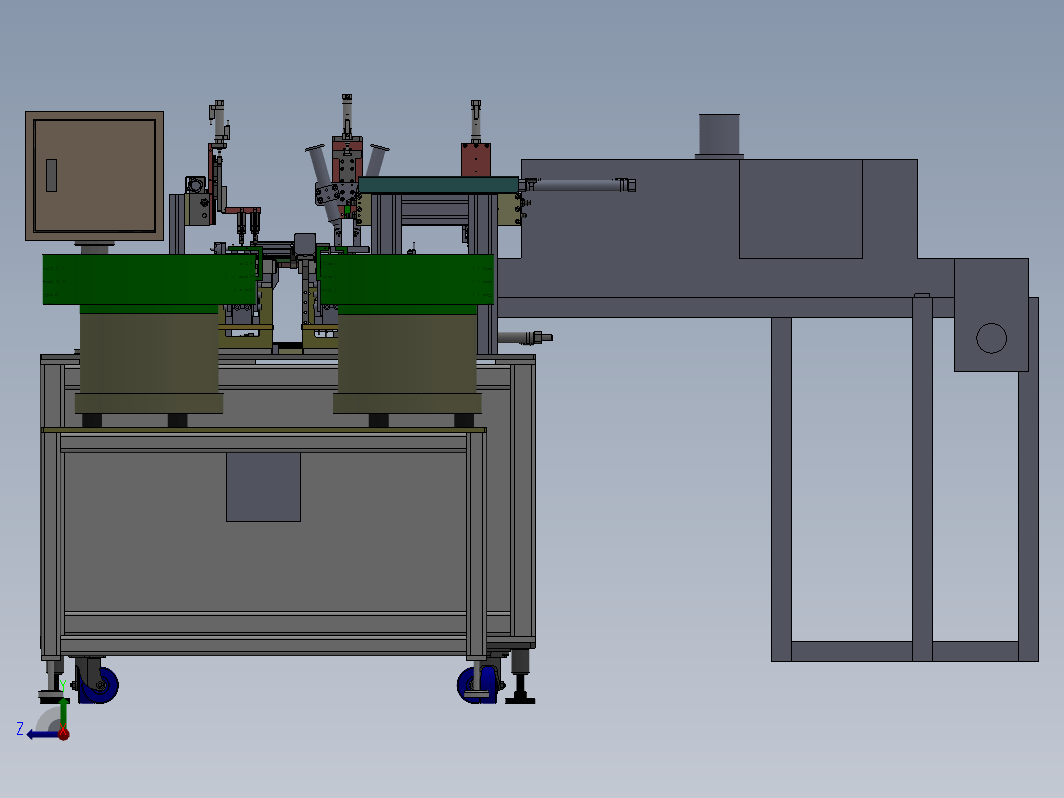The width and height of the screenshot is (1064, 798).
Task: Select the leftmost leg of tunnel stand
Action: pos(782,489)
